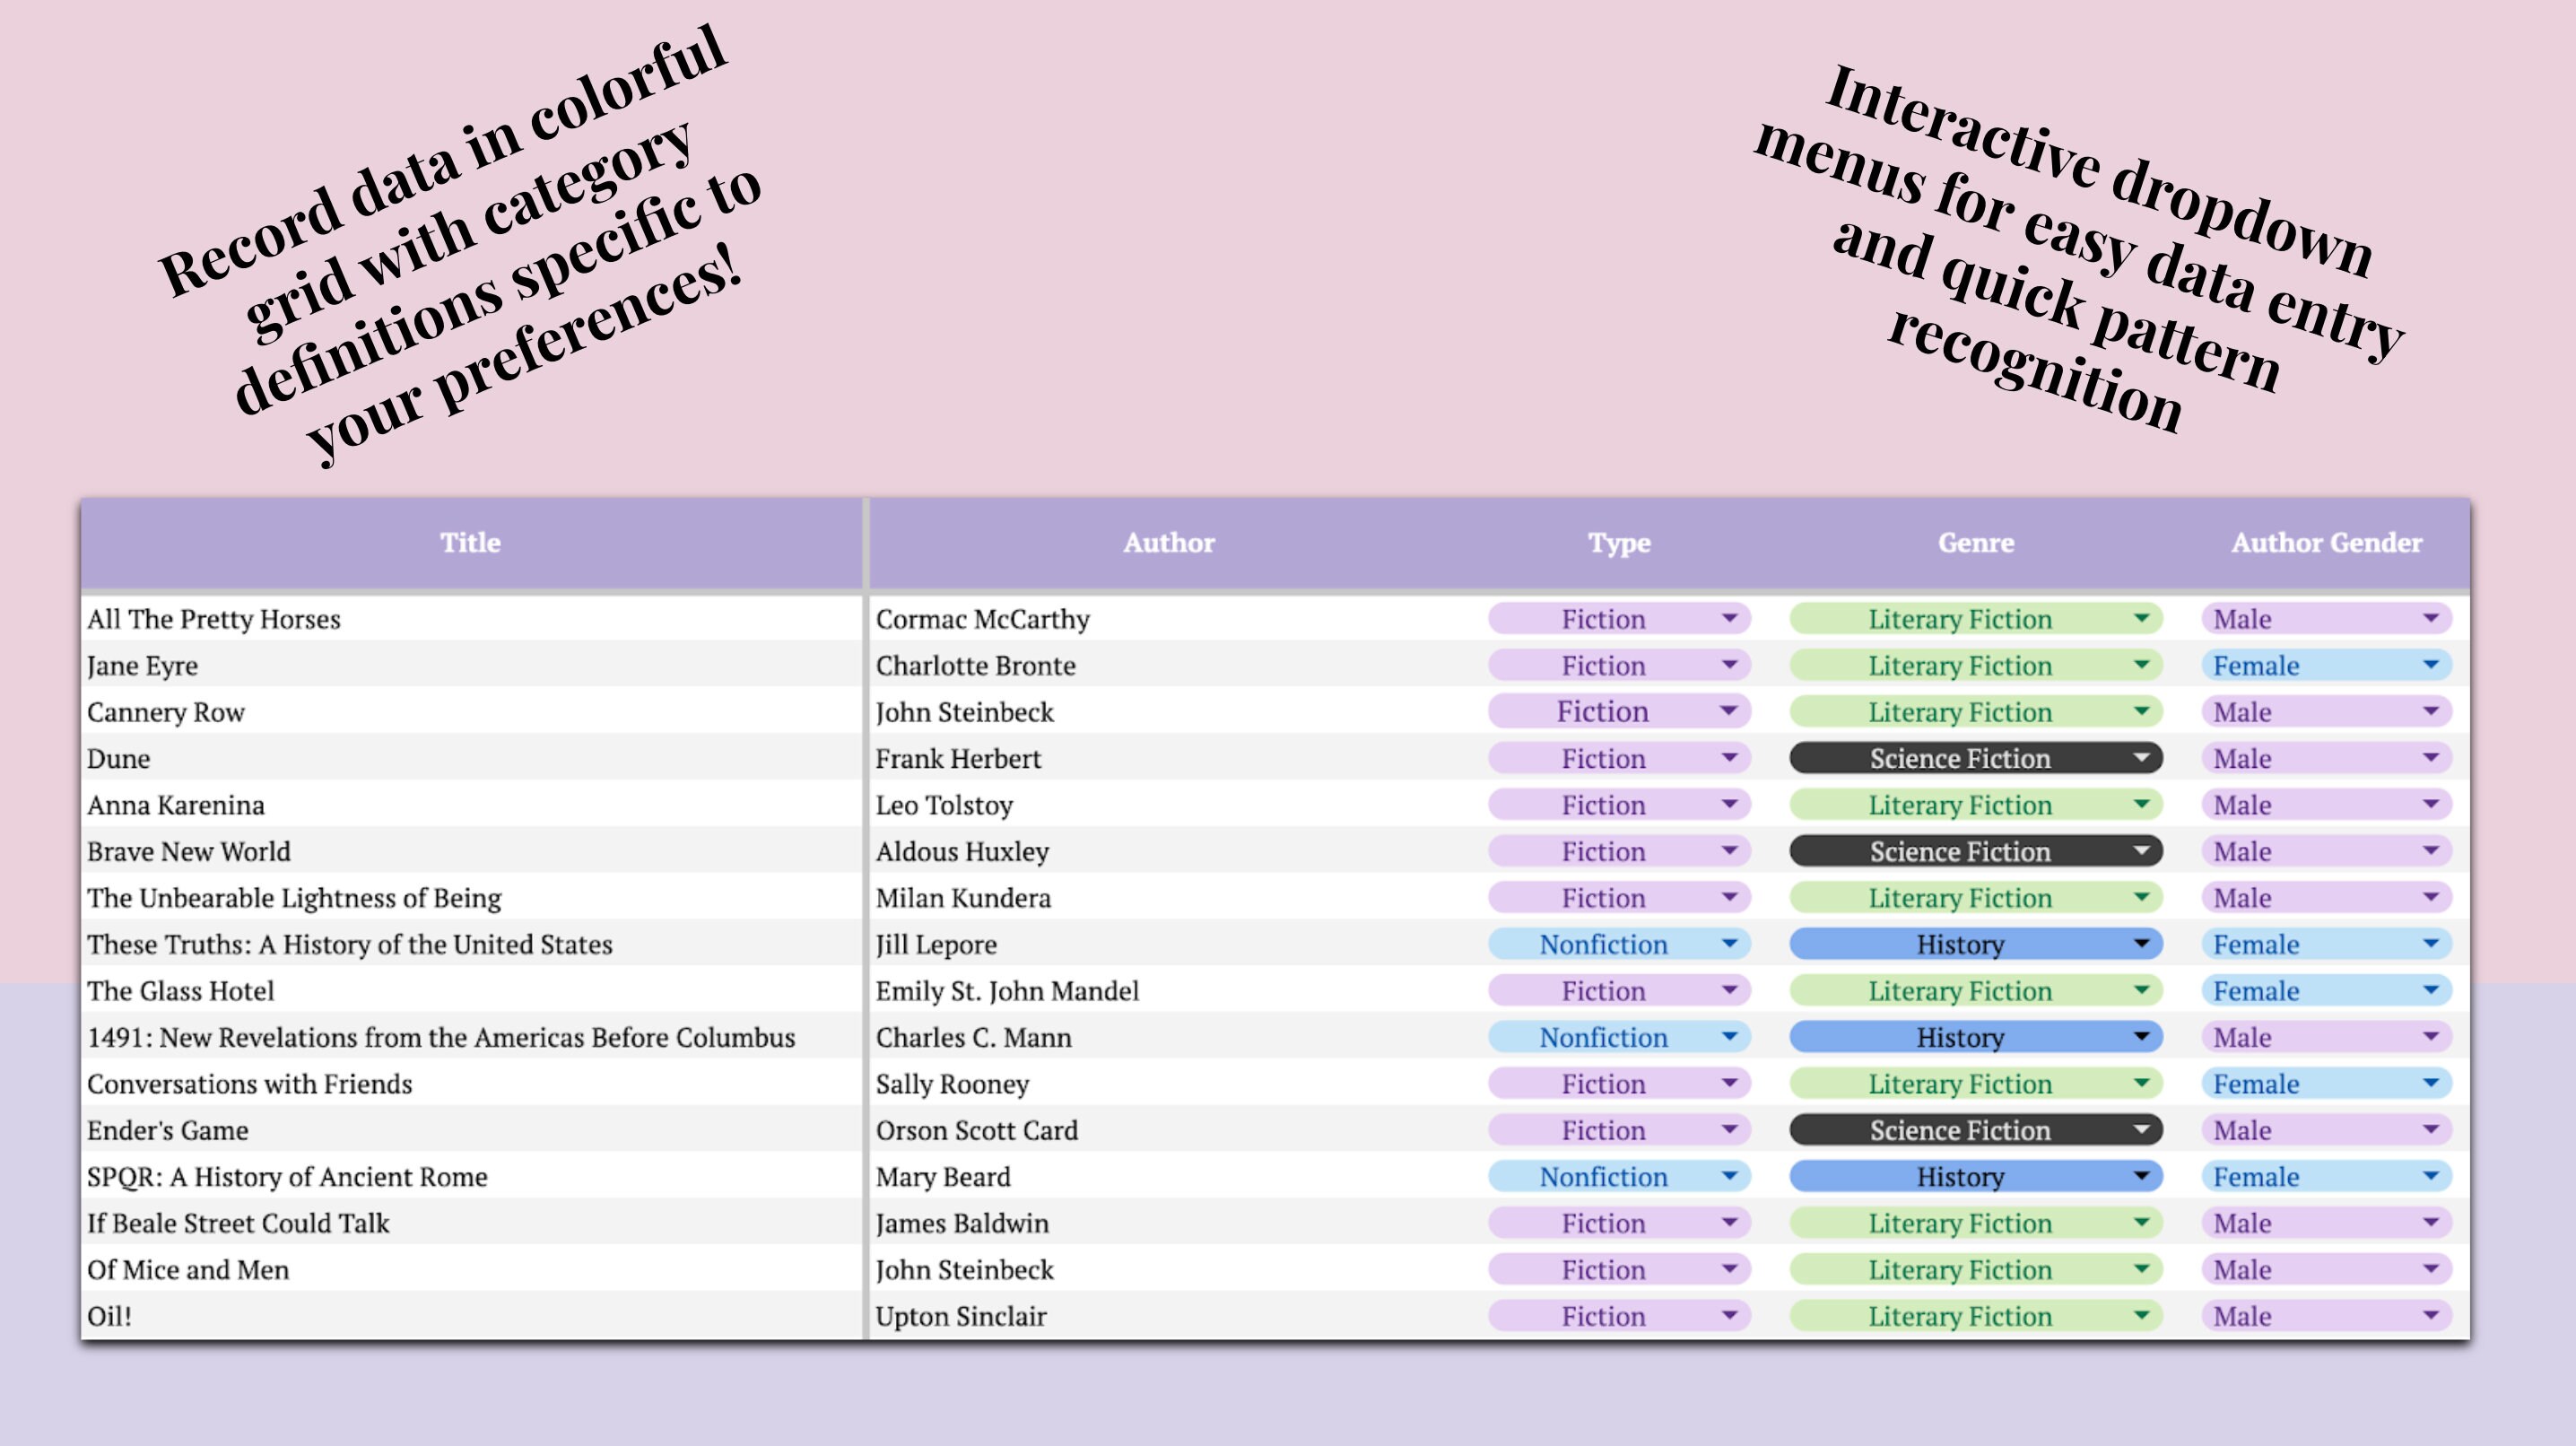2576x1446 pixels.
Task: Open Female gender dropdown for Conversations with Friends
Action: [x=2326, y=1083]
